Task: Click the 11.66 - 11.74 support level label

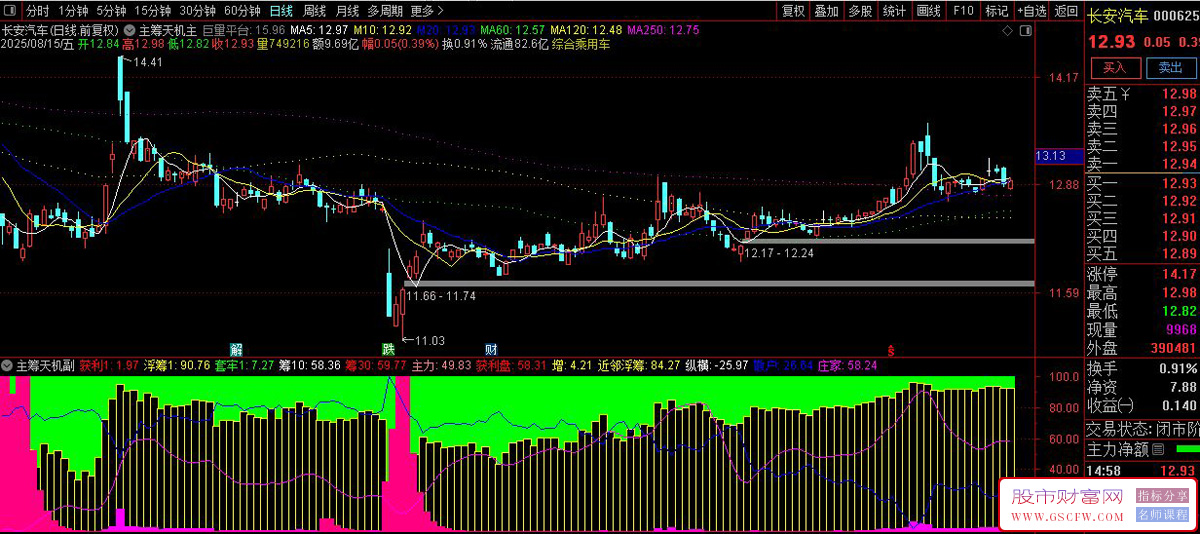Action: (441, 297)
